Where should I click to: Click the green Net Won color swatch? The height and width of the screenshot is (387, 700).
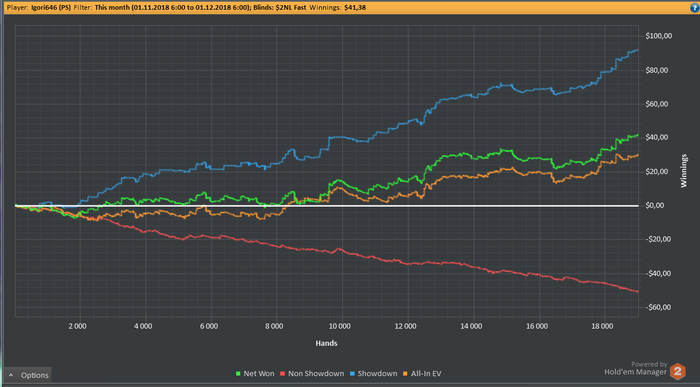point(238,374)
